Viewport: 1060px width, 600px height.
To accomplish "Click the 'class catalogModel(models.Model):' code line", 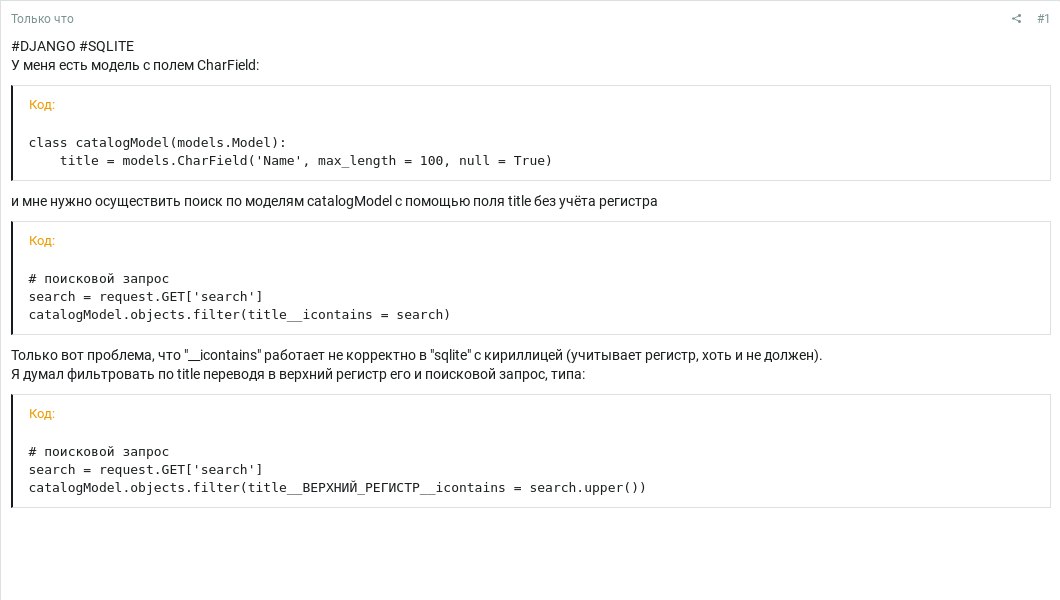I will pos(158,143).
